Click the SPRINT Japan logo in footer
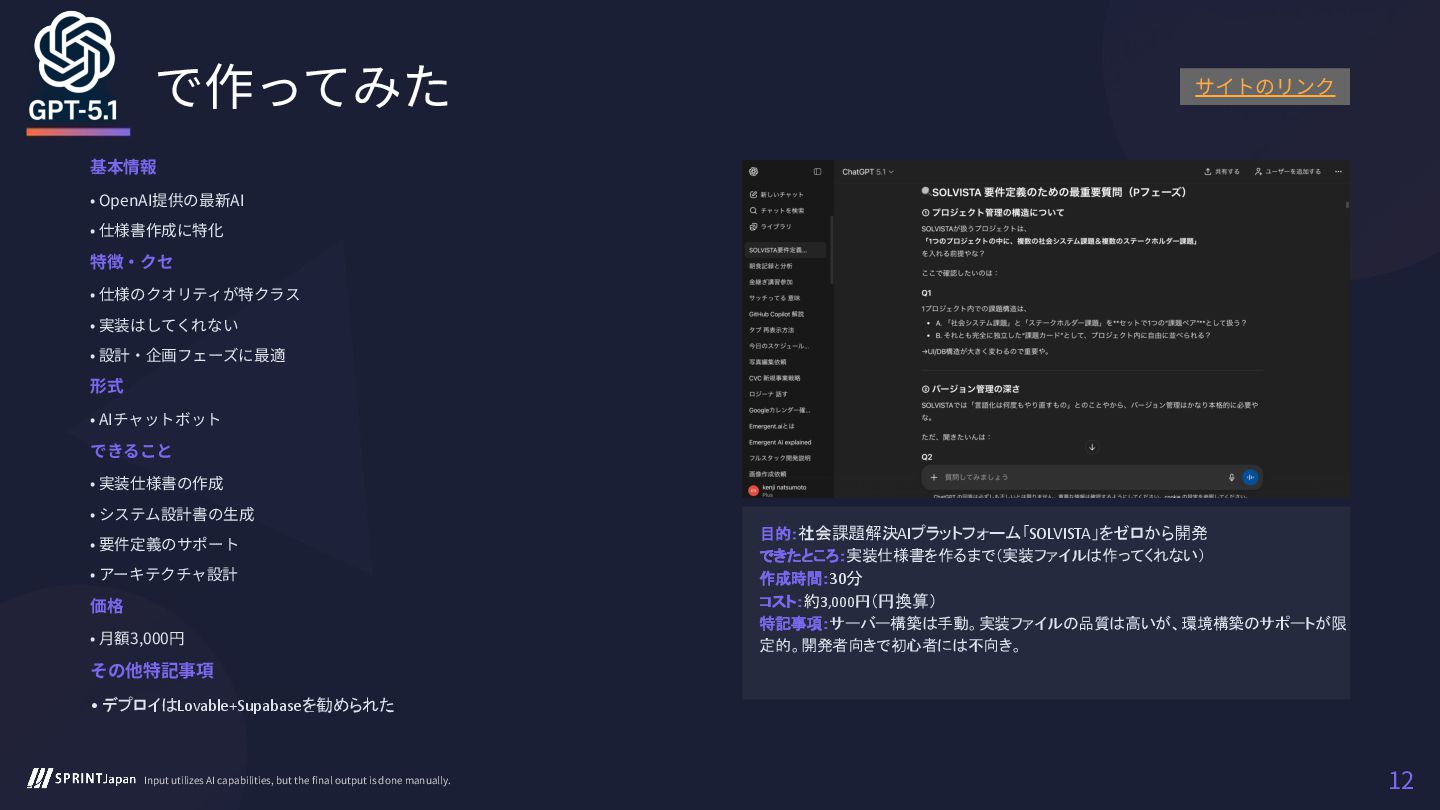The height and width of the screenshot is (810, 1440). click(82, 778)
